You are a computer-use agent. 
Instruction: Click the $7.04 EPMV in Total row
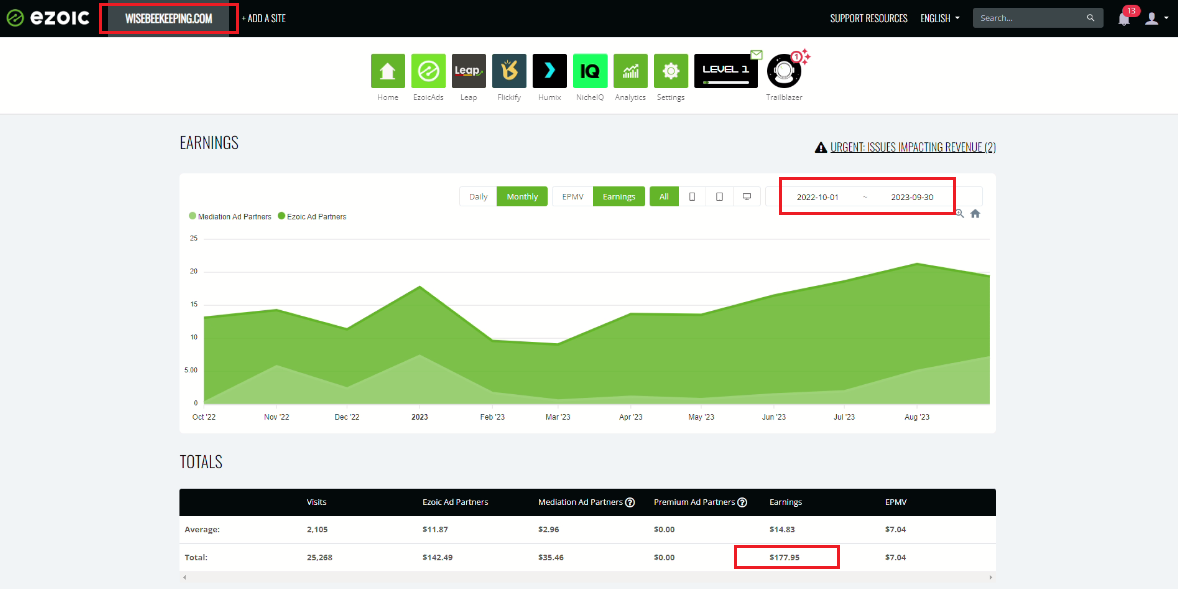(896, 557)
